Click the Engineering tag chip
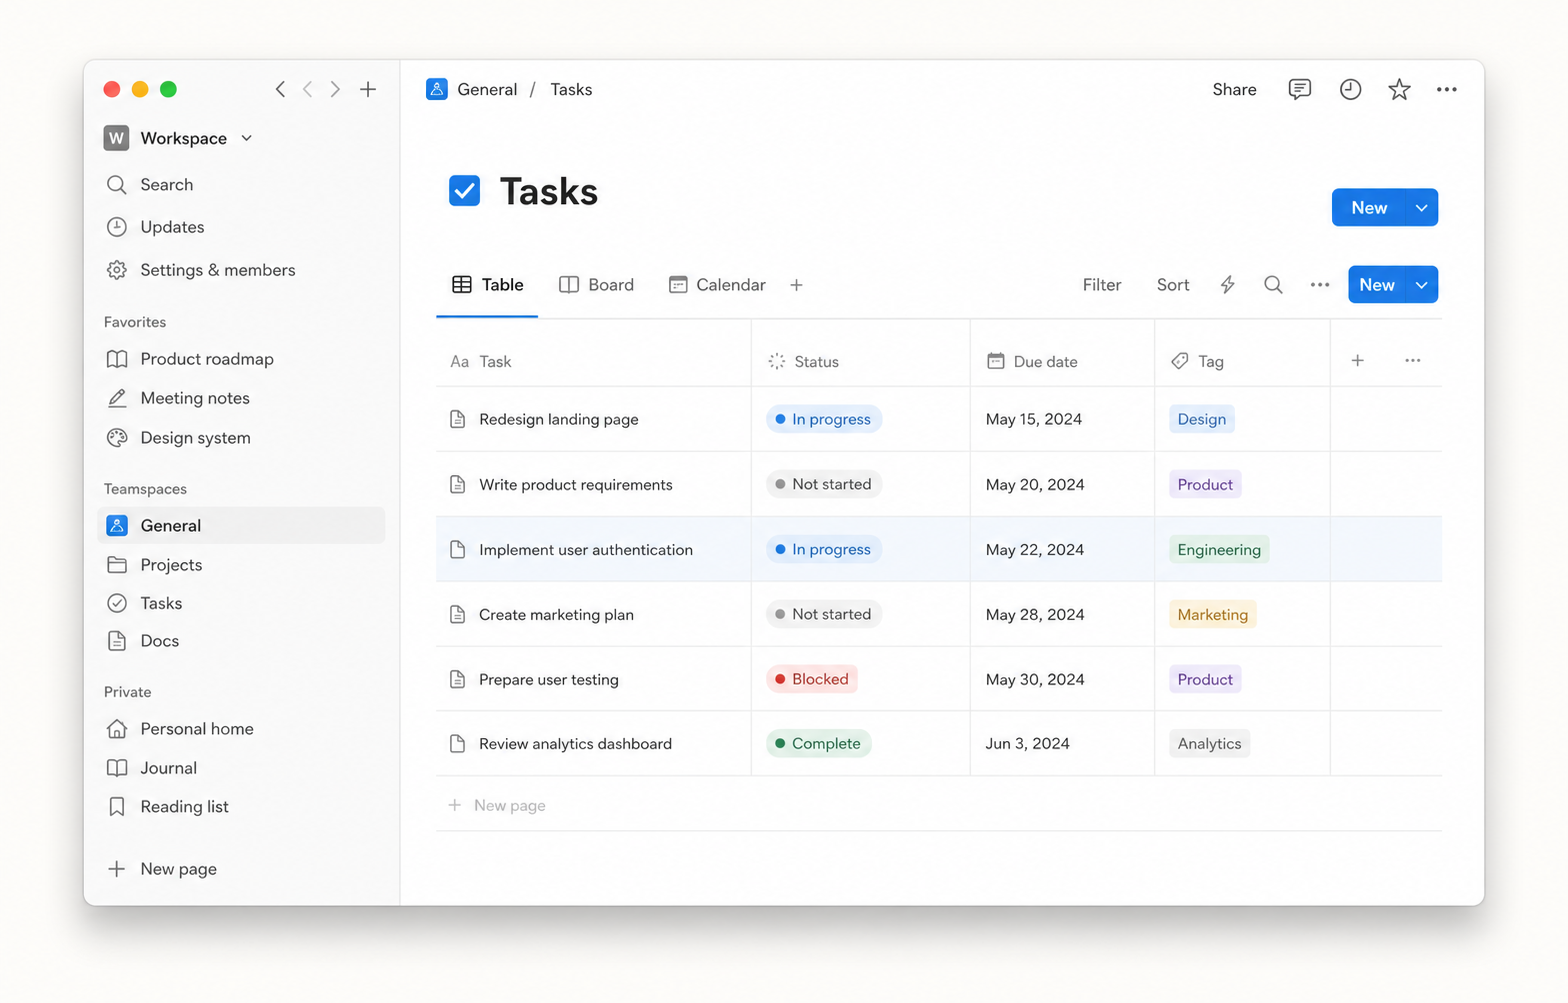Viewport: 1568px width, 1003px height. [x=1219, y=549]
